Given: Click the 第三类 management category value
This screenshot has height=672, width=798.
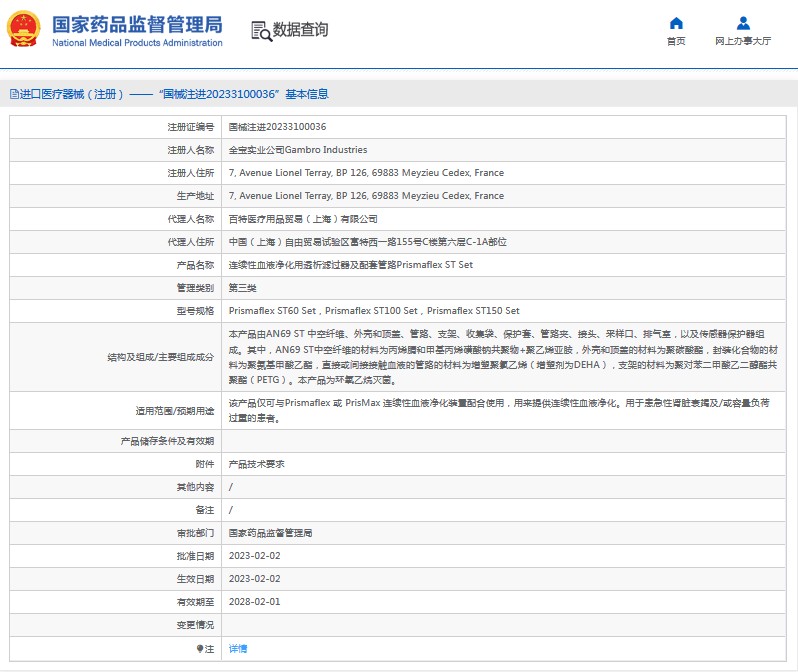Looking at the screenshot, I should 243,288.
